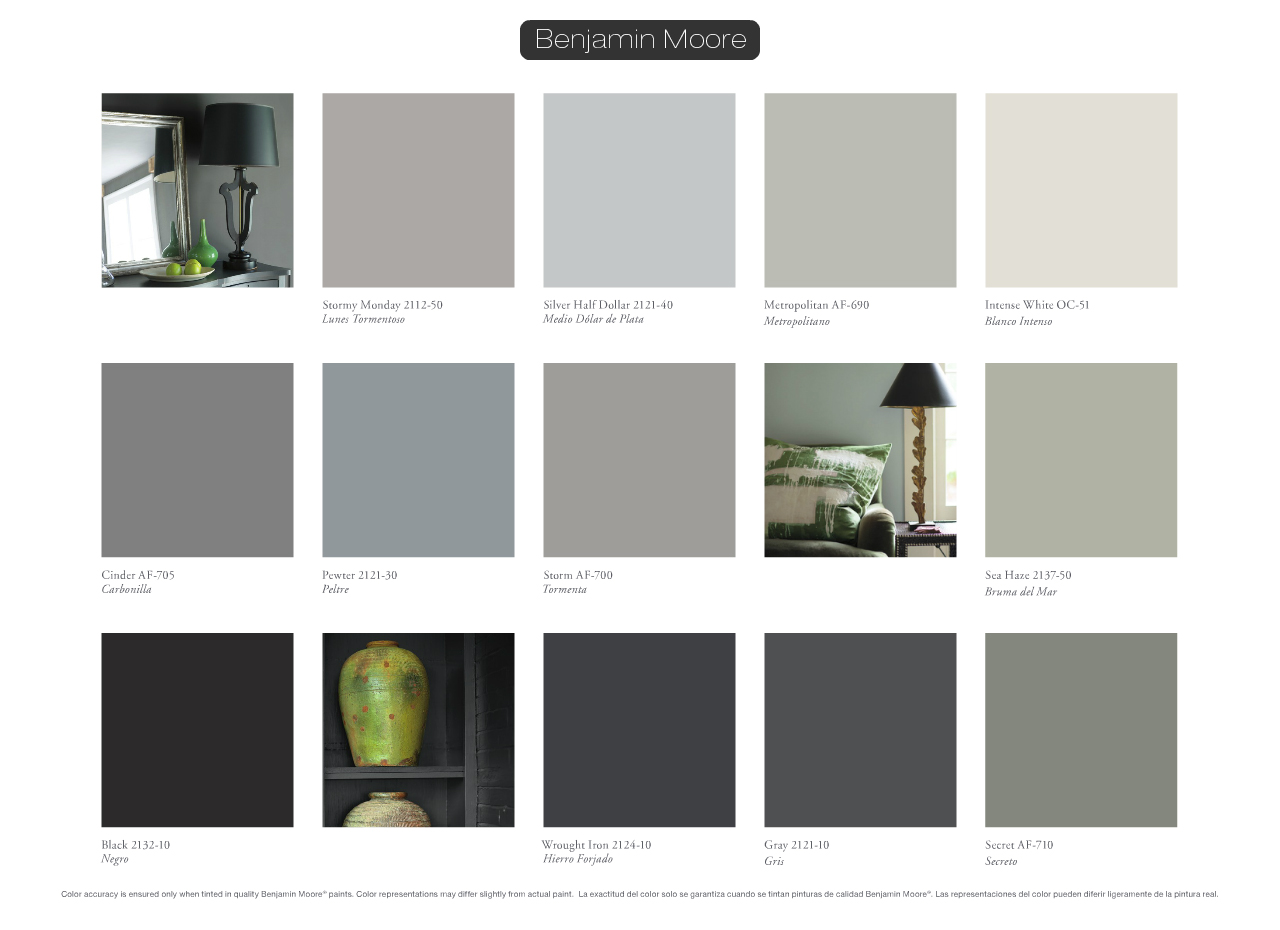This screenshot has height=930, width=1280.
Task: Select the Wrought Iron 2124-10 swatch
Action: [x=639, y=730]
